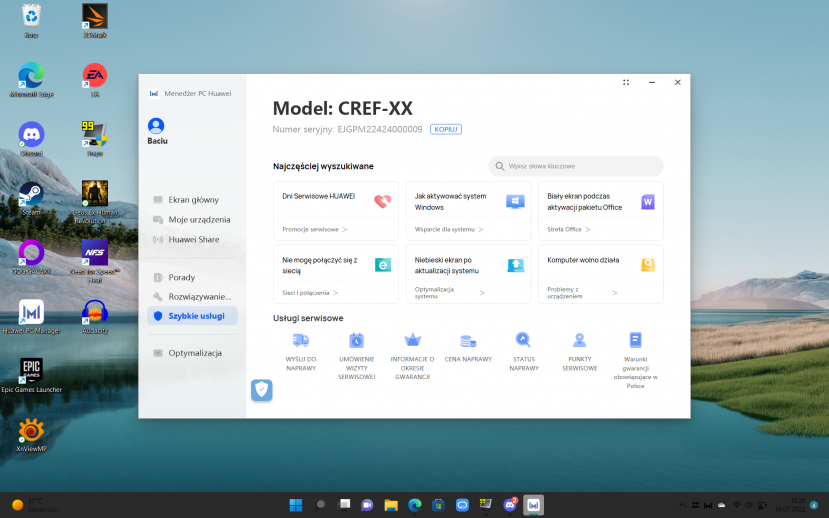
Task: Open GOG GALAXY desktop shortcut
Action: 32,257
